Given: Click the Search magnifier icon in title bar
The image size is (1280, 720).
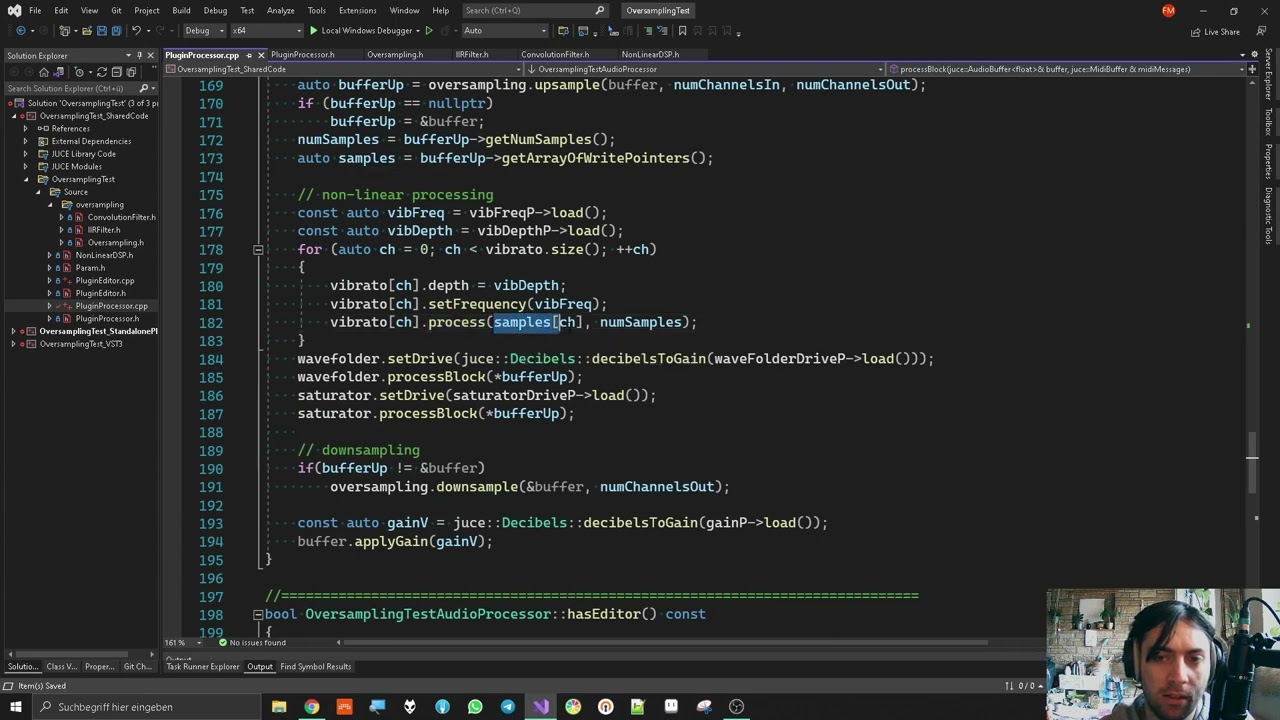Looking at the screenshot, I should point(600,10).
